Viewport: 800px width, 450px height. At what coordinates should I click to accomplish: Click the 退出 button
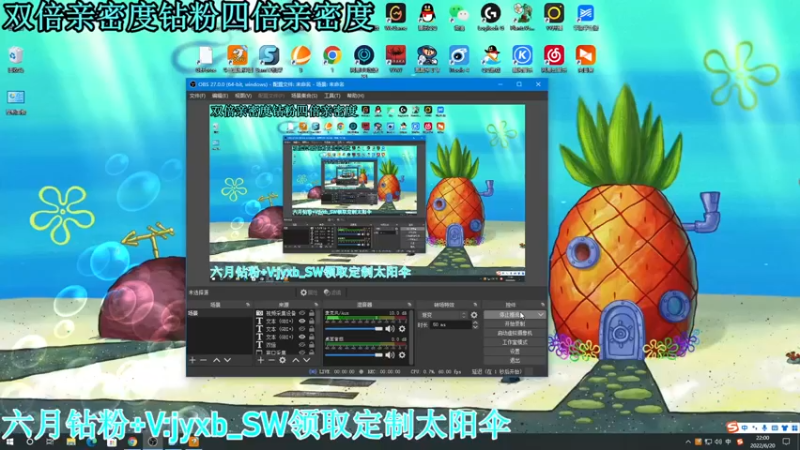514,361
